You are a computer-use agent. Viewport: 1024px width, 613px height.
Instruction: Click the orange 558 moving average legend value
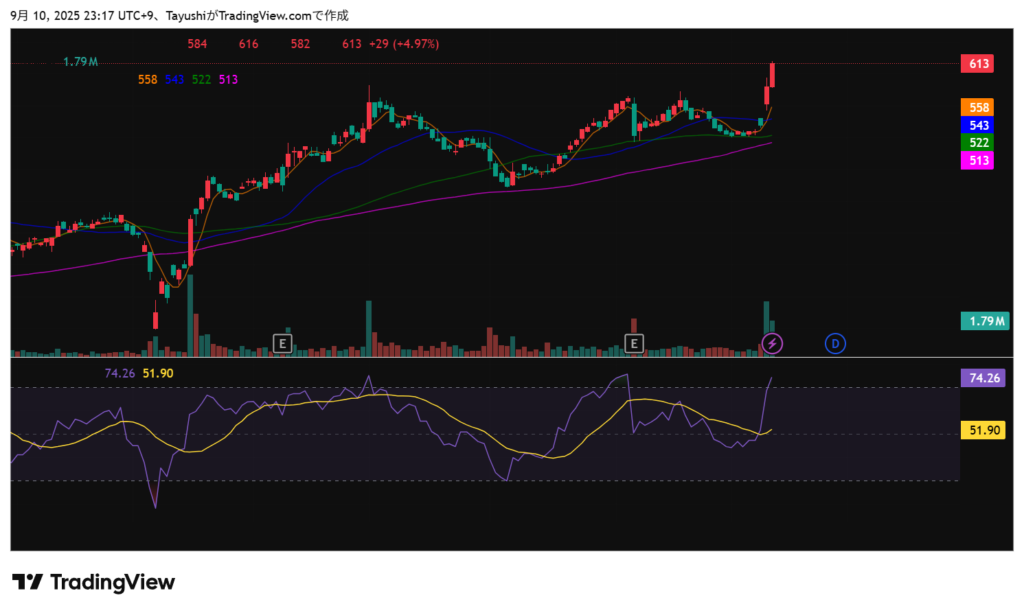click(x=148, y=79)
